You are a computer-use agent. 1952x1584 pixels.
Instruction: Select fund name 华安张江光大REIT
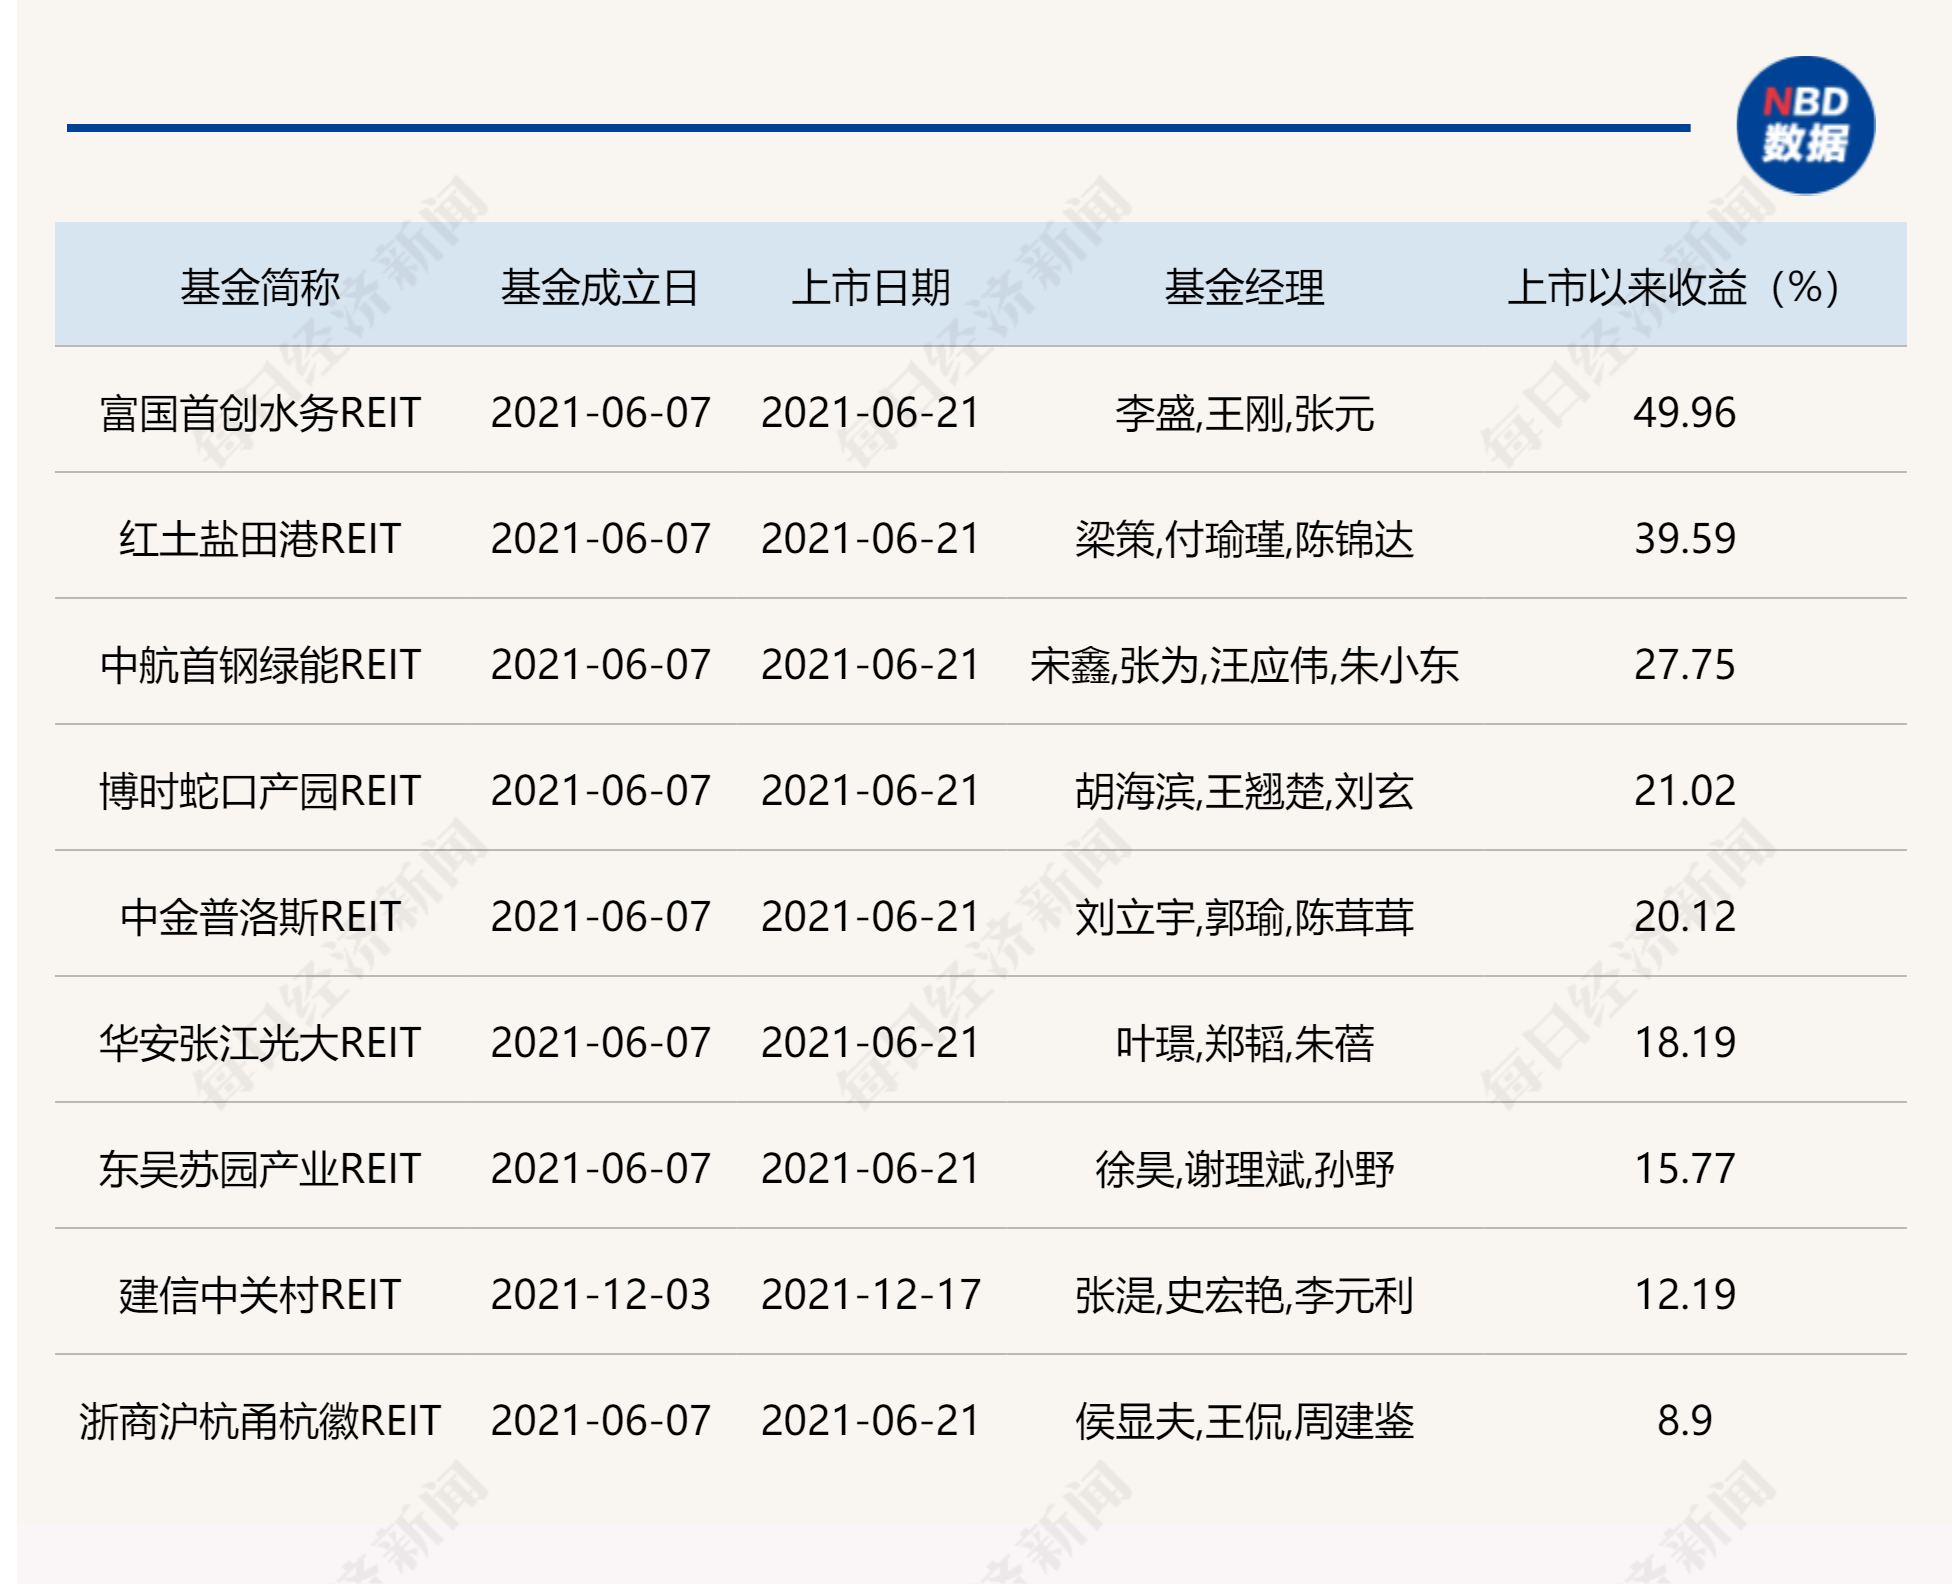260,1043
